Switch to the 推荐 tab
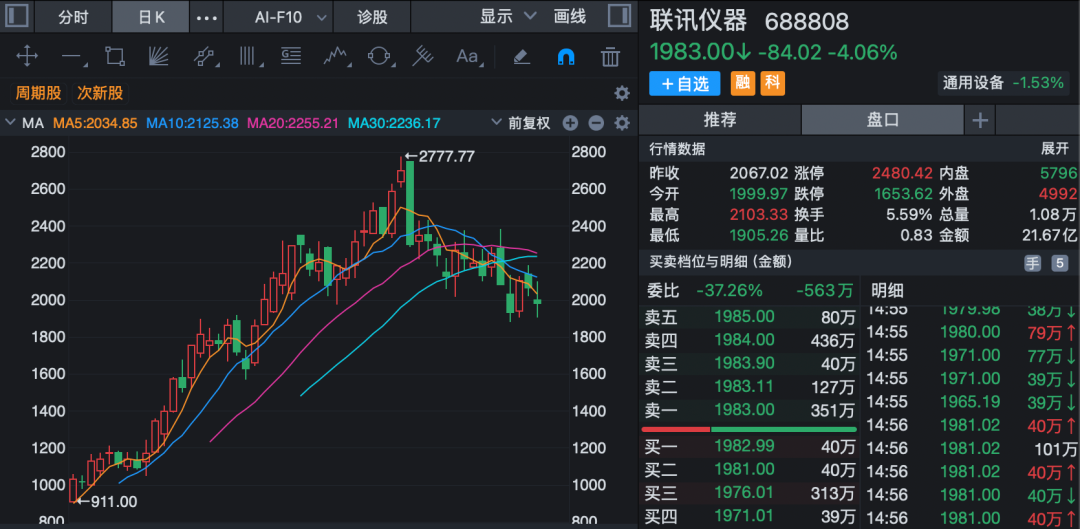Screen dimensions: 1080x529 pos(720,120)
